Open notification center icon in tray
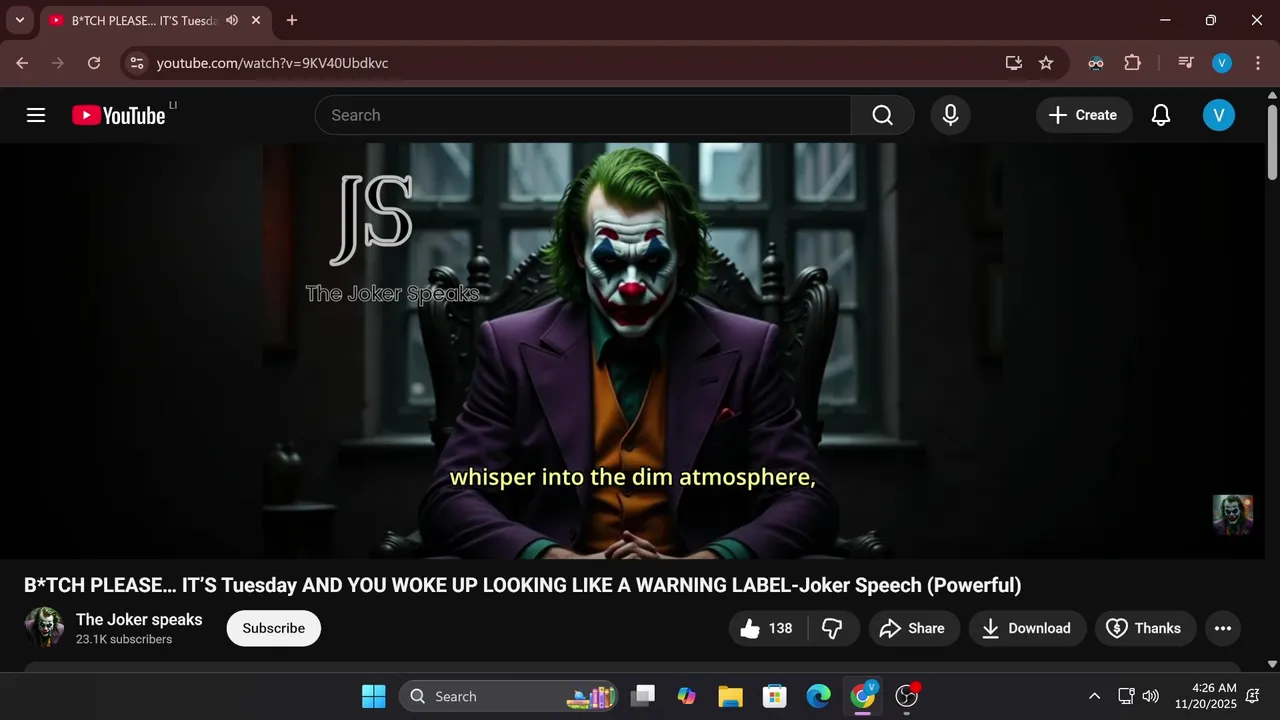 (1252, 696)
